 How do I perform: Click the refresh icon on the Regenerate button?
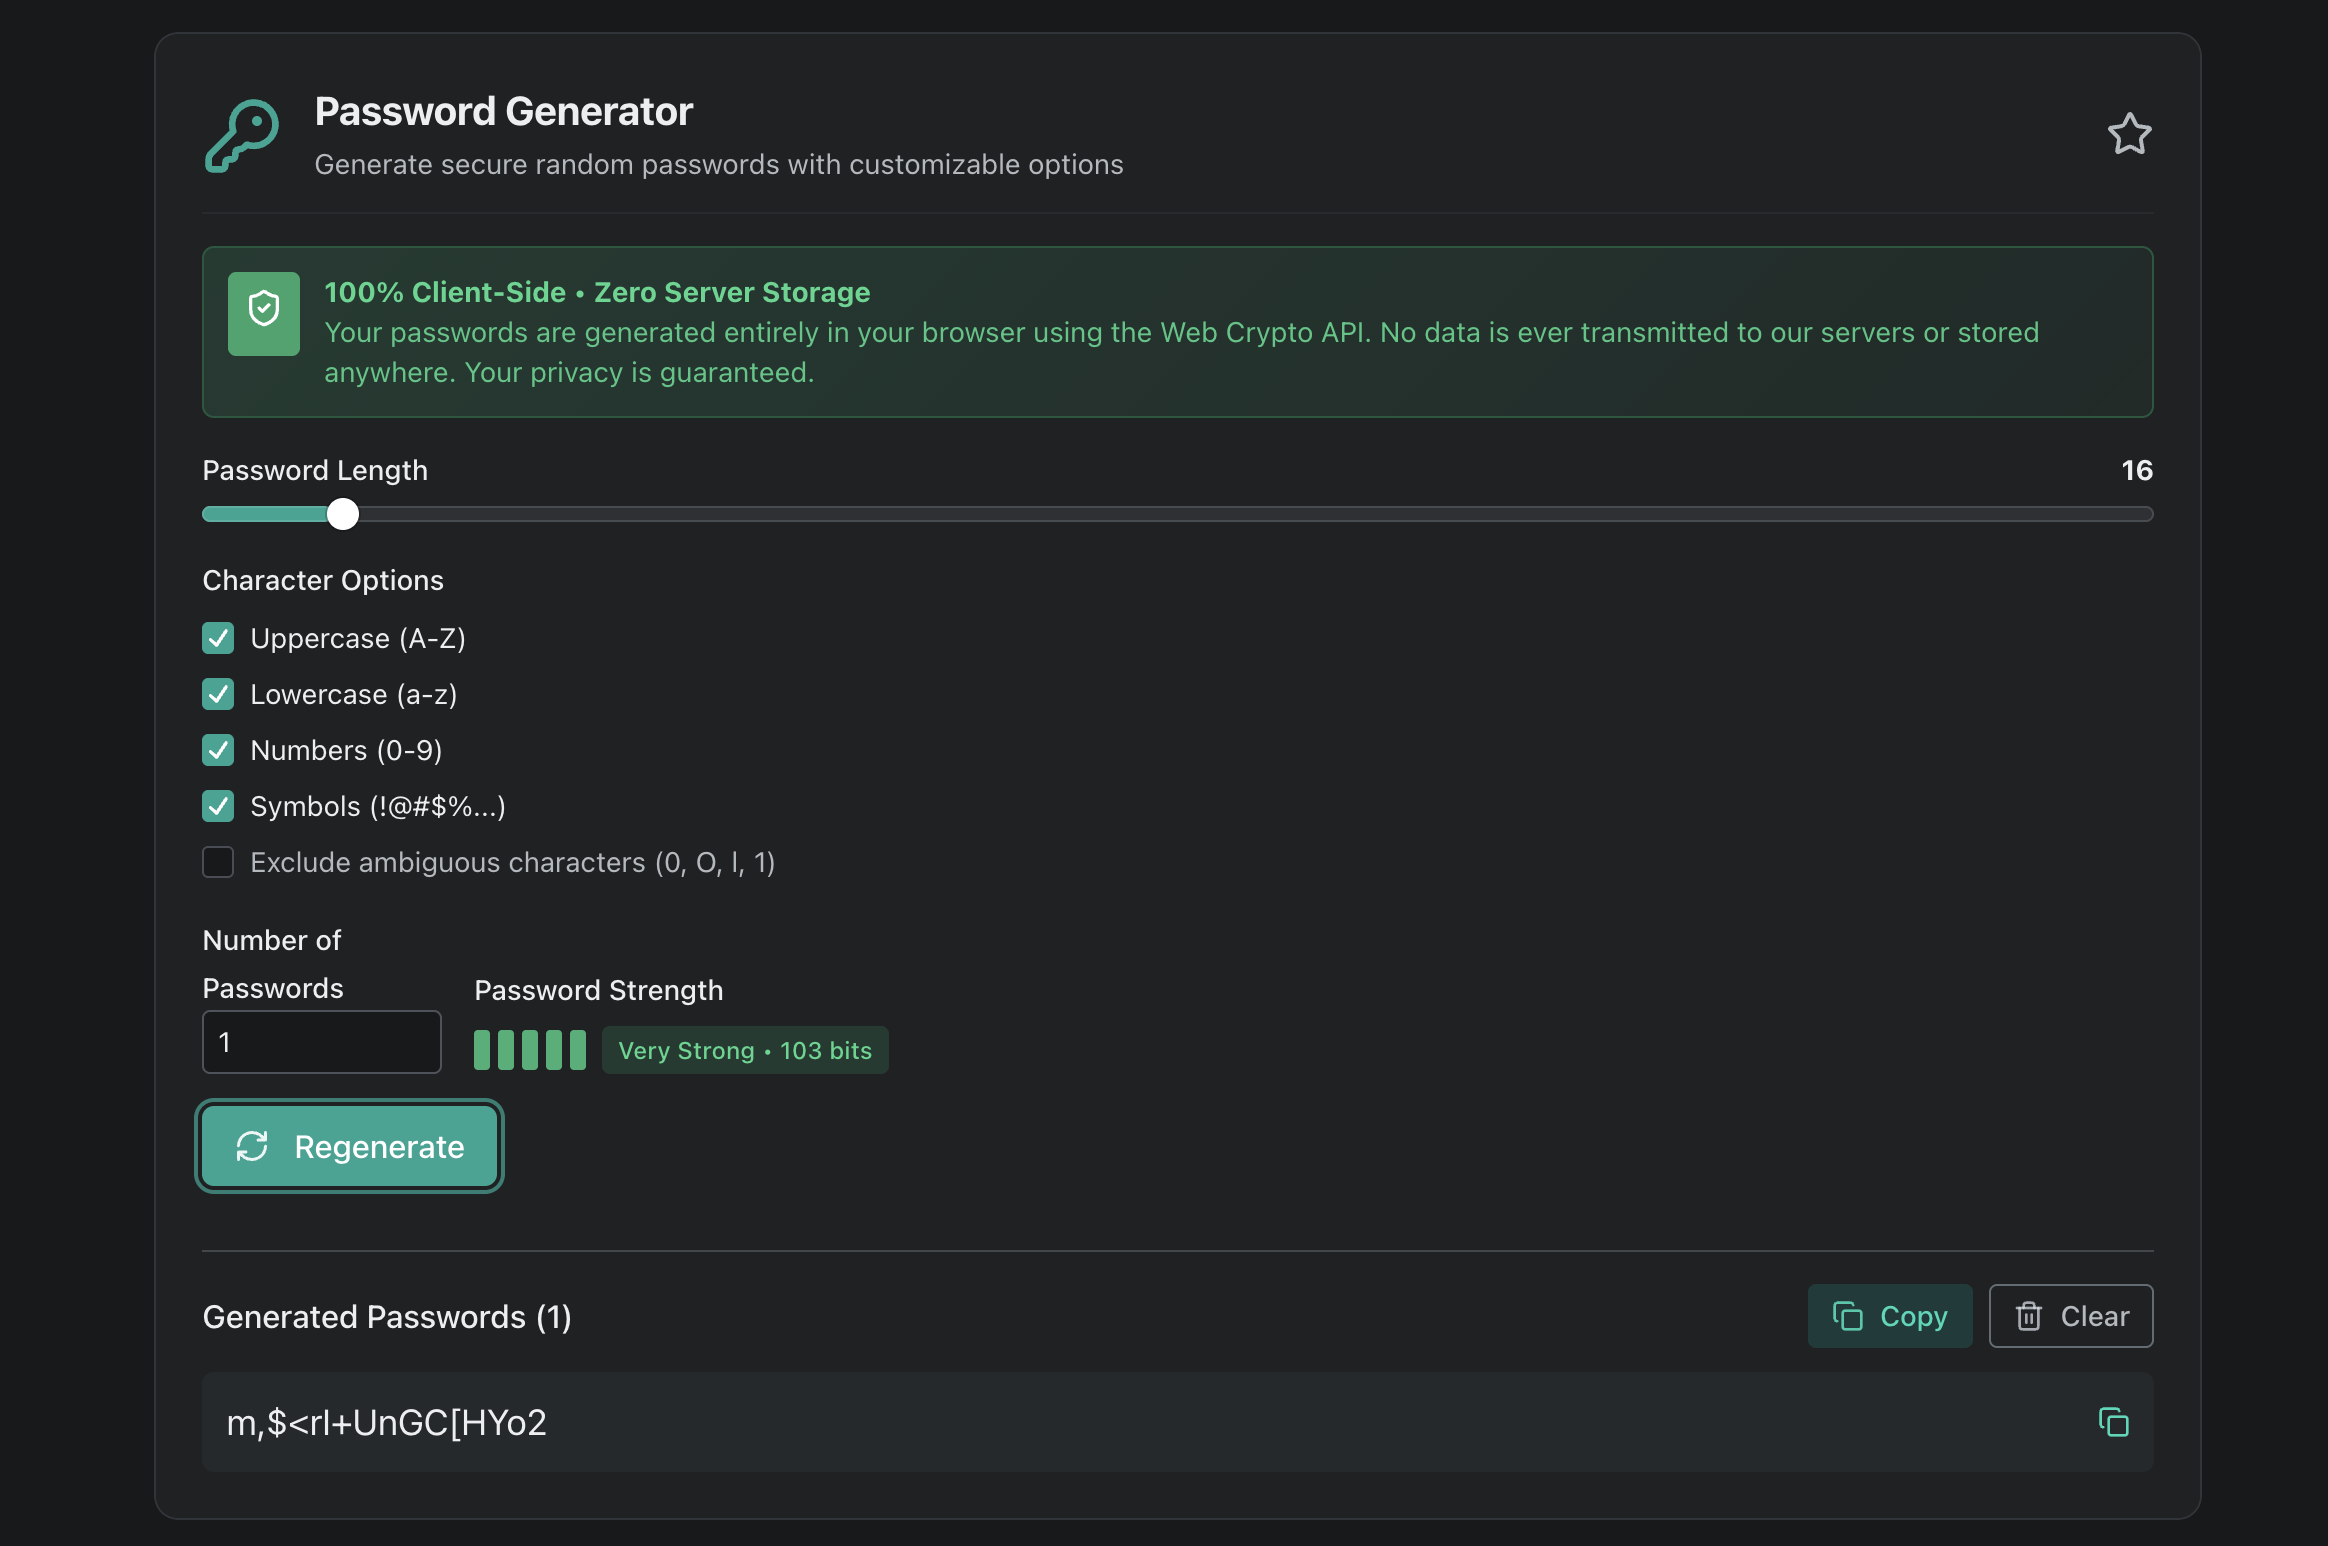[x=254, y=1147]
